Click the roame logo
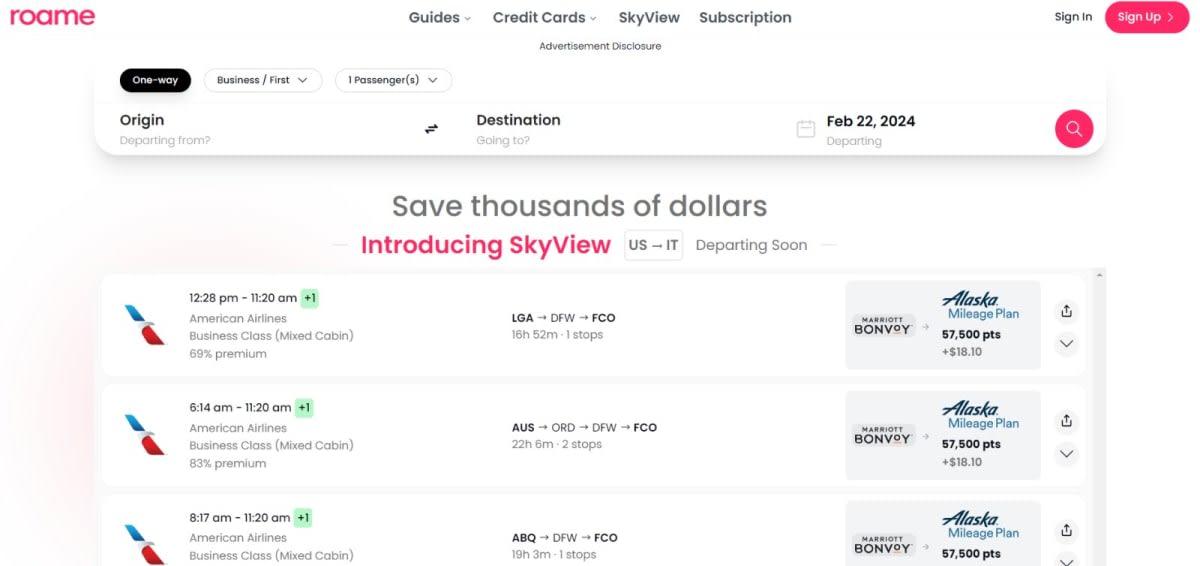The width and height of the screenshot is (1200, 566). (53, 17)
